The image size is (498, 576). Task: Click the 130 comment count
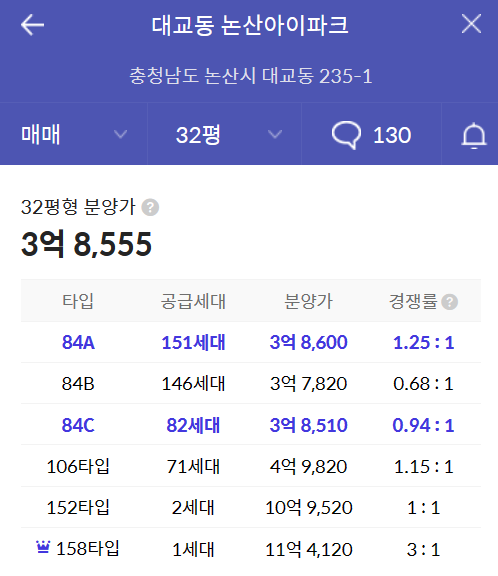[x=392, y=135]
